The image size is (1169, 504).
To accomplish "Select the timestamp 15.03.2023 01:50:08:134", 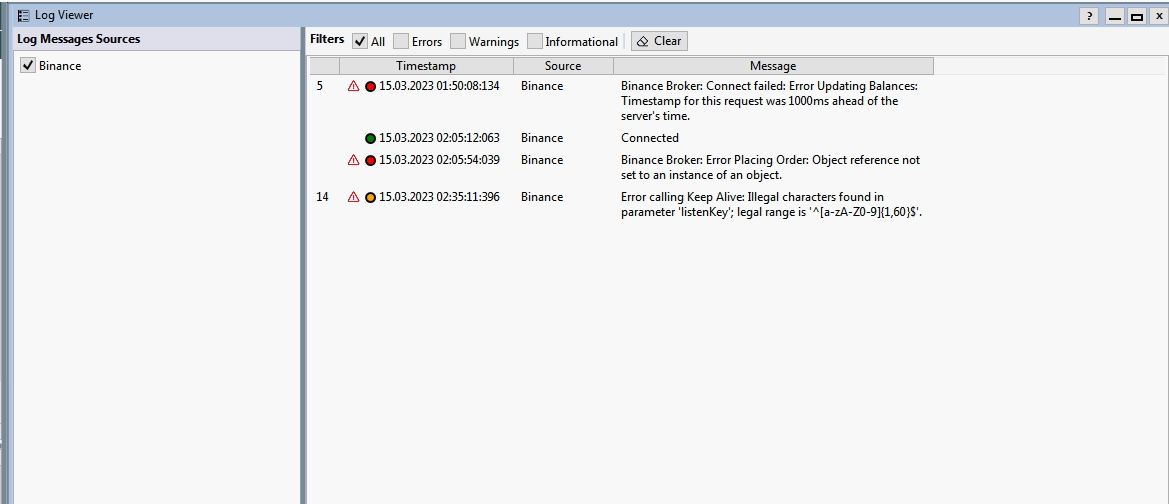I will pos(439,86).
